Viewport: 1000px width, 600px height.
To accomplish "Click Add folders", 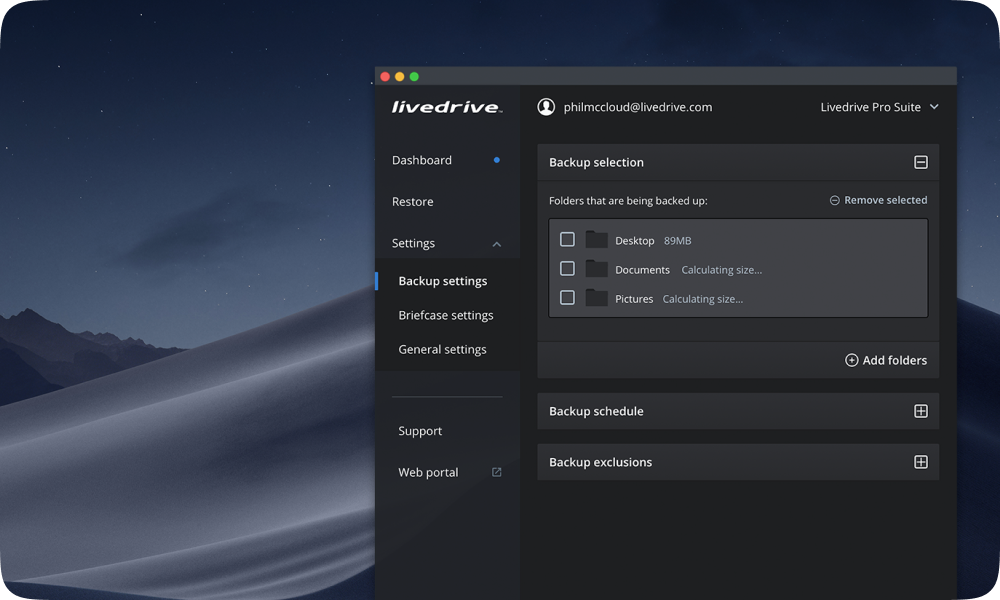I will pos(886,360).
